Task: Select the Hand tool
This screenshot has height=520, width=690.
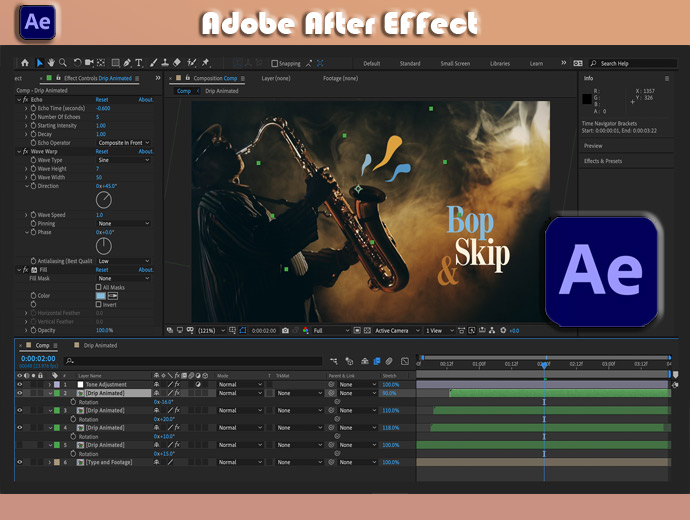Action: 51,63
